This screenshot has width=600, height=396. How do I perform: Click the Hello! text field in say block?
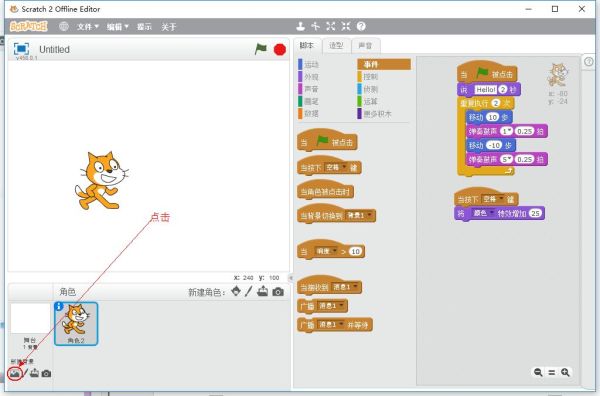486,90
